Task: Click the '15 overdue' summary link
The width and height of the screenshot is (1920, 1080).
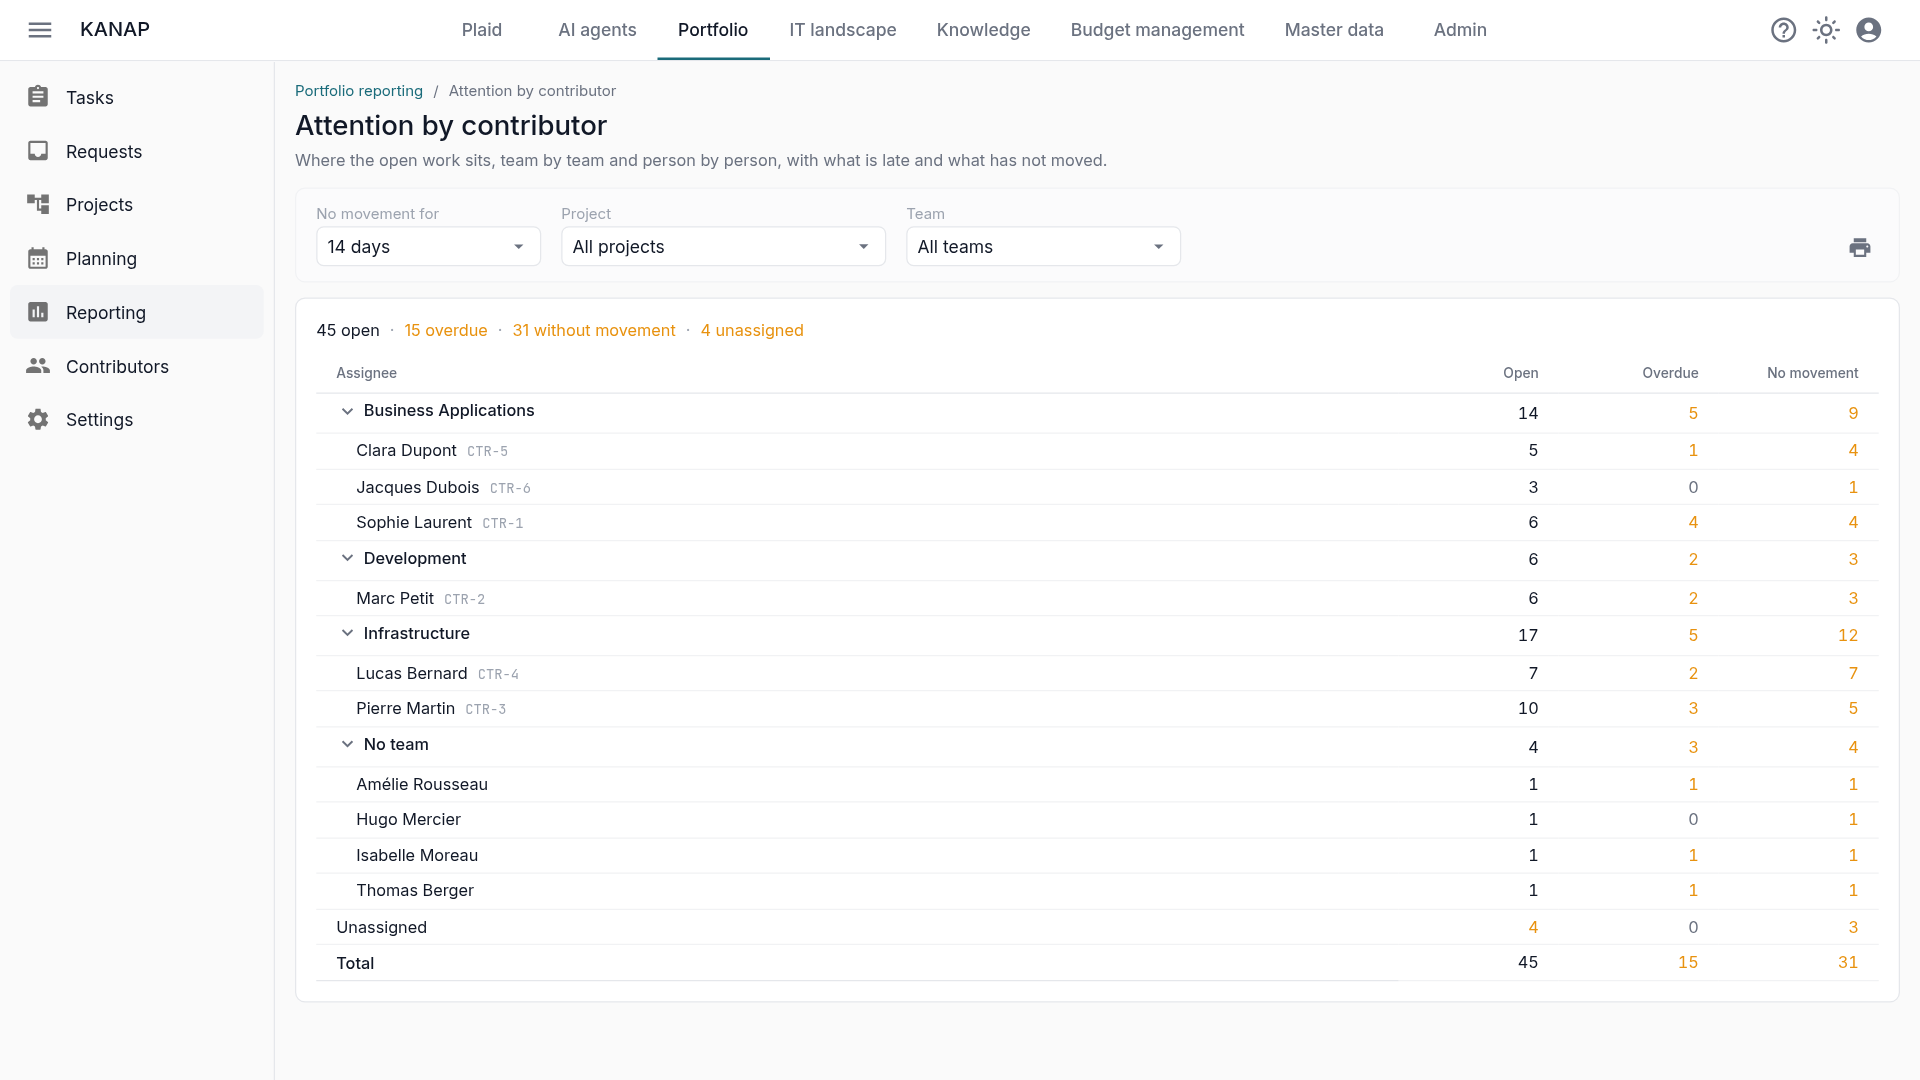Action: (x=446, y=330)
